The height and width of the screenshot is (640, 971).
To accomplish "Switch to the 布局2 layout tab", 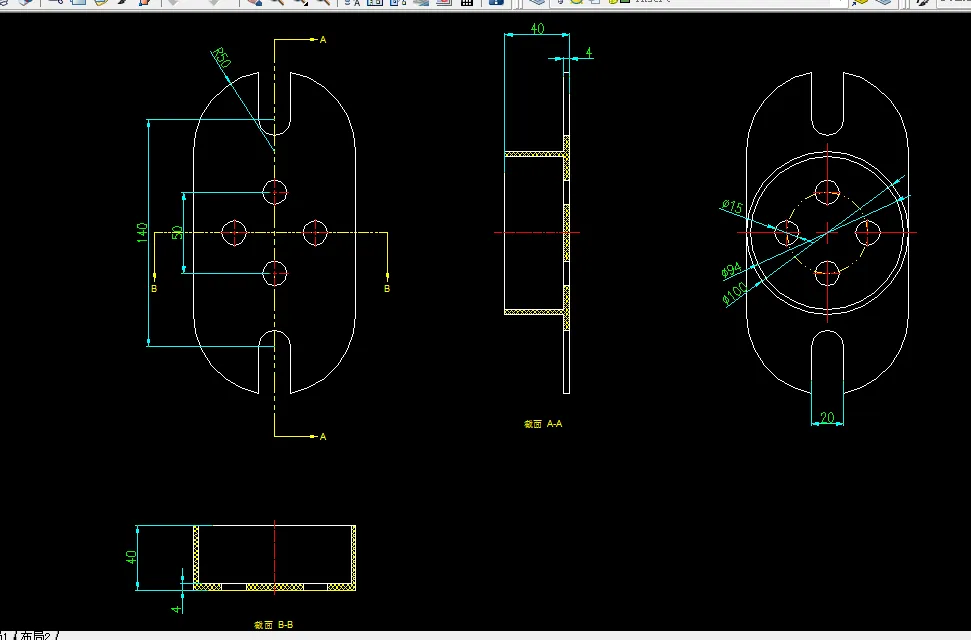I will 35,636.
